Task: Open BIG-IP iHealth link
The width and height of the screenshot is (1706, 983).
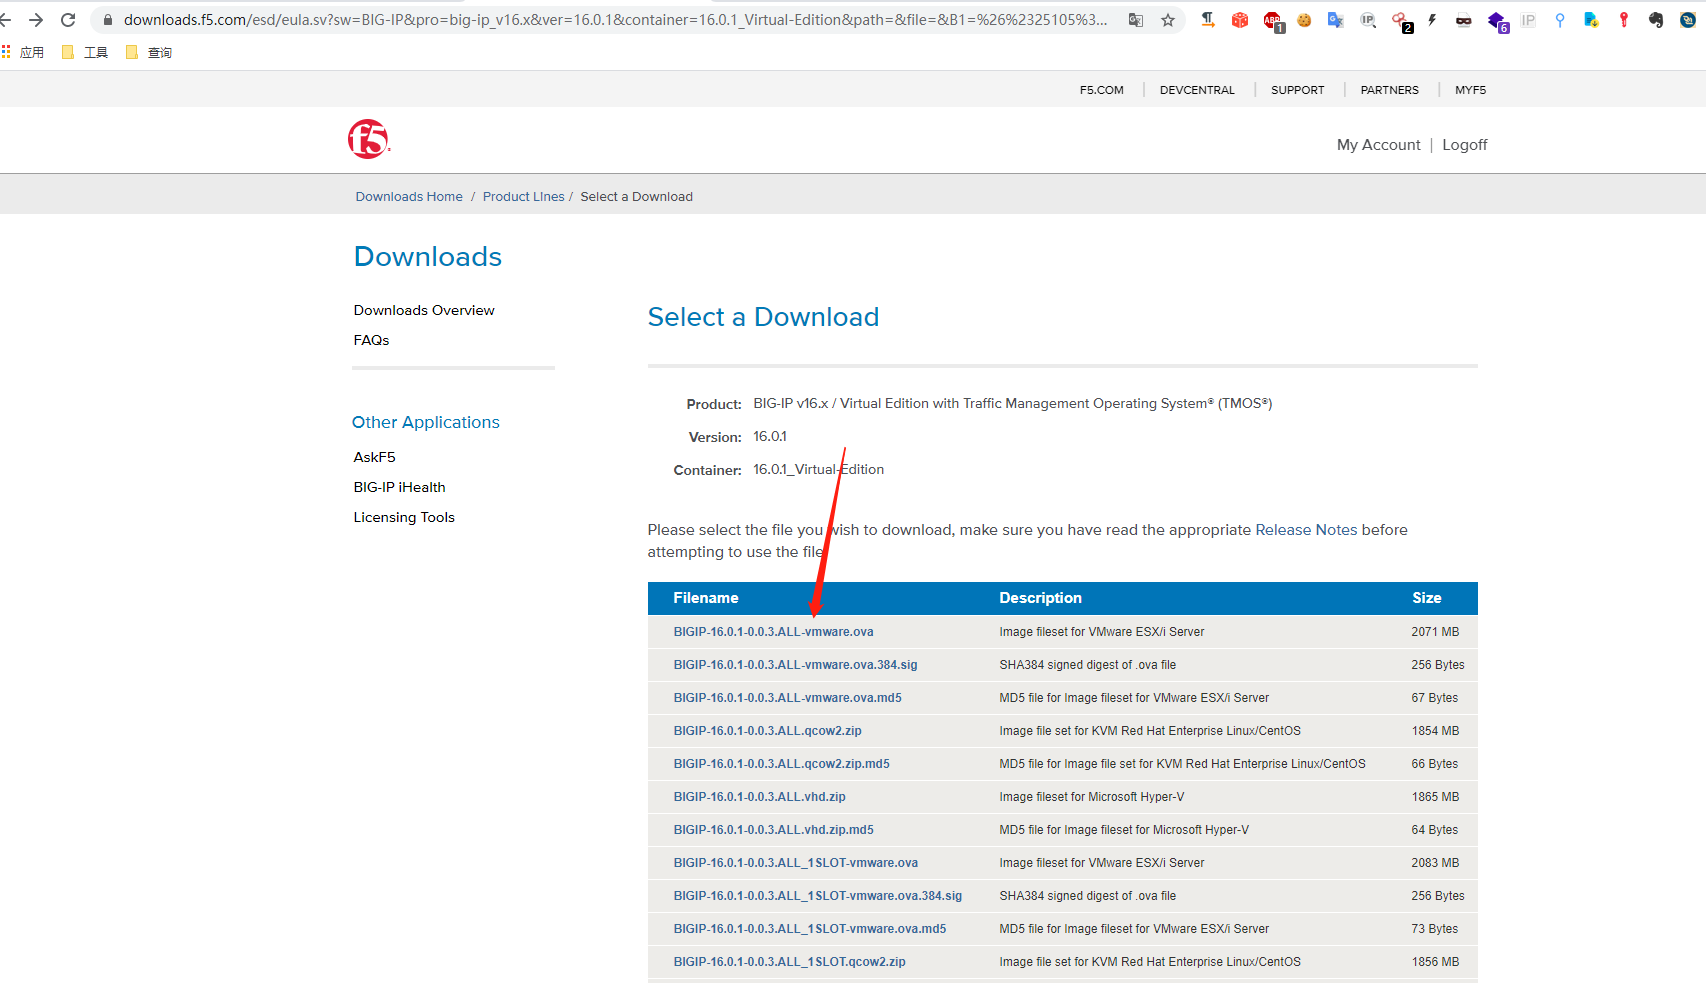Action: click(x=399, y=487)
